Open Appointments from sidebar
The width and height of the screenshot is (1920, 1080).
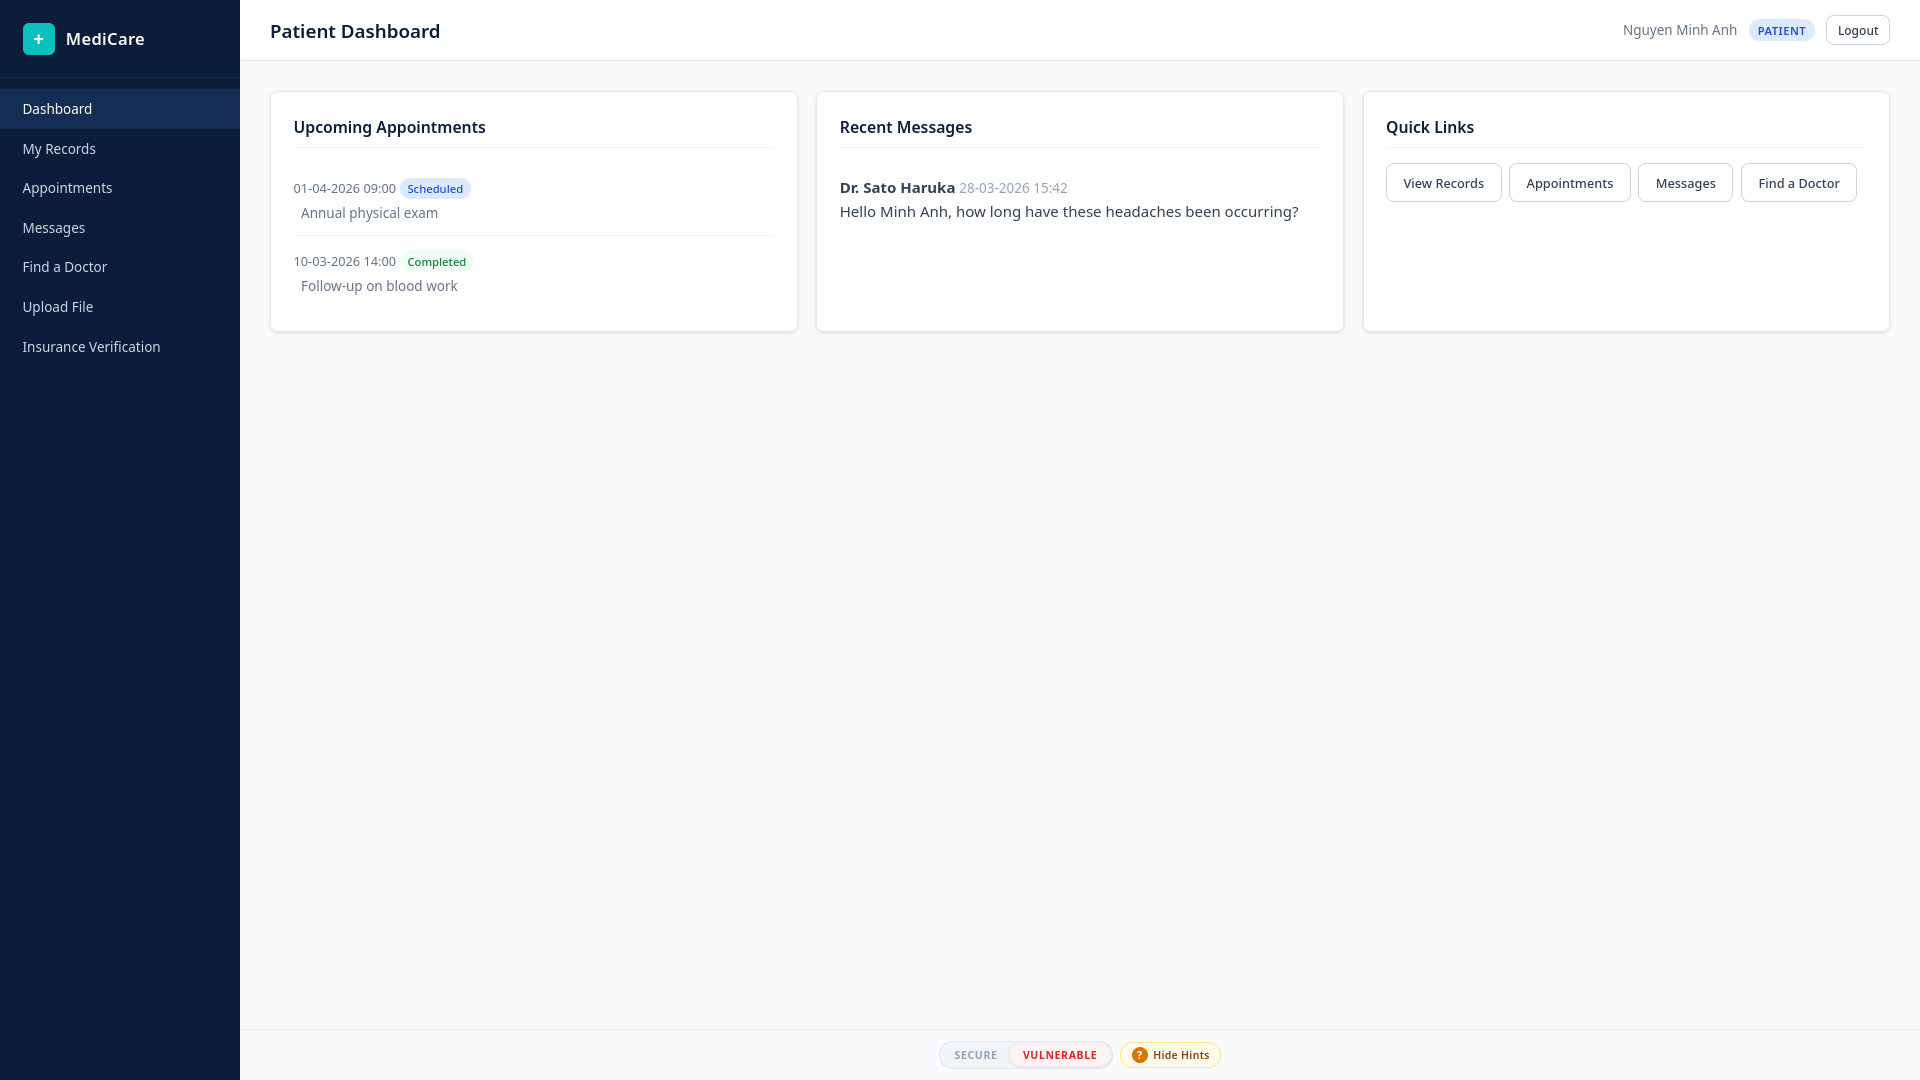(67, 188)
